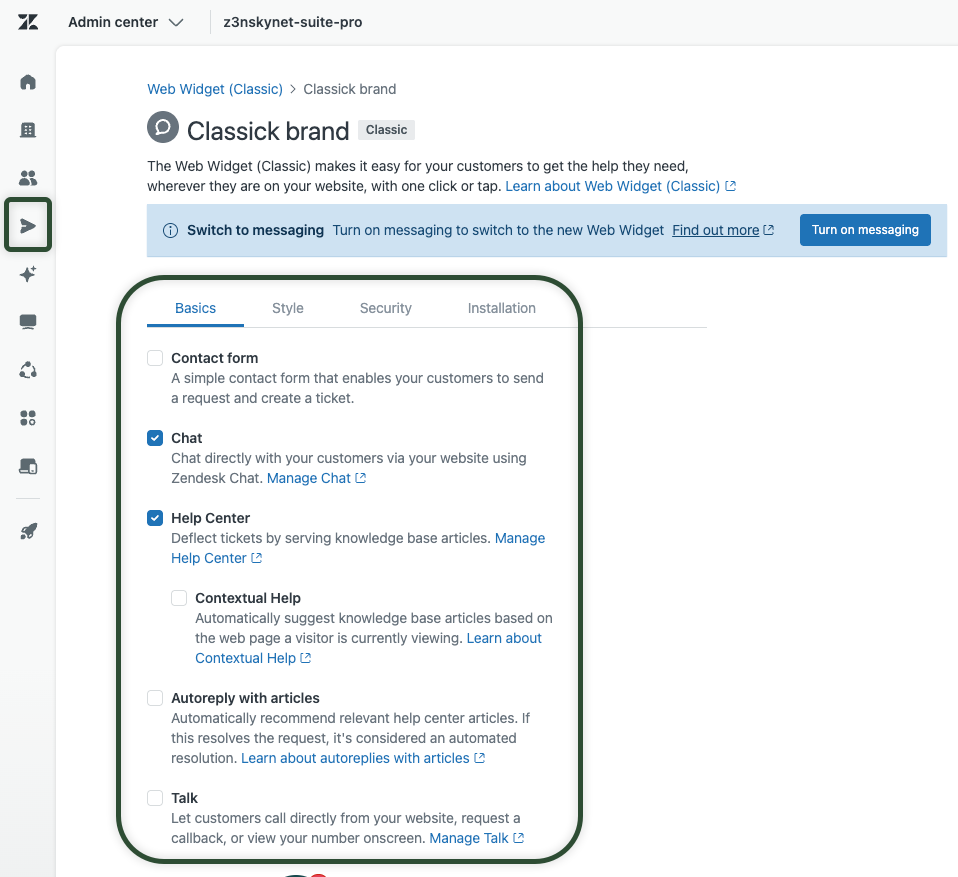This screenshot has height=877, width=958.
Task: Enable the Contextual Help checkbox
Action: click(x=179, y=598)
